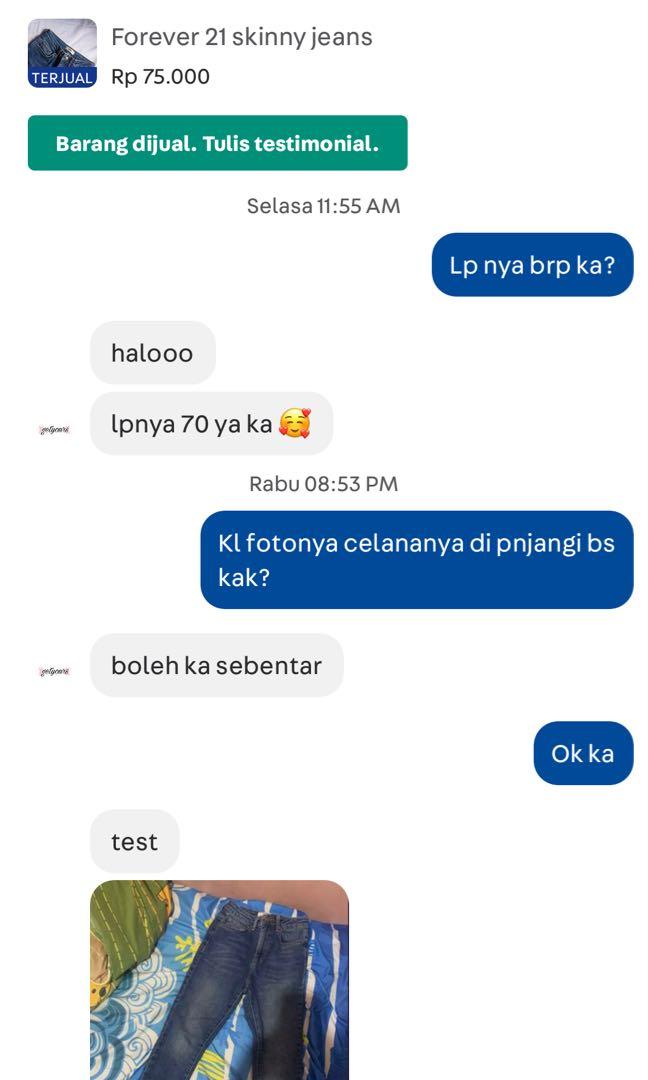Viewport: 648px width, 1080px height.
Task: Select the 'Kl fotonya celananya' blue message
Action: [417, 560]
